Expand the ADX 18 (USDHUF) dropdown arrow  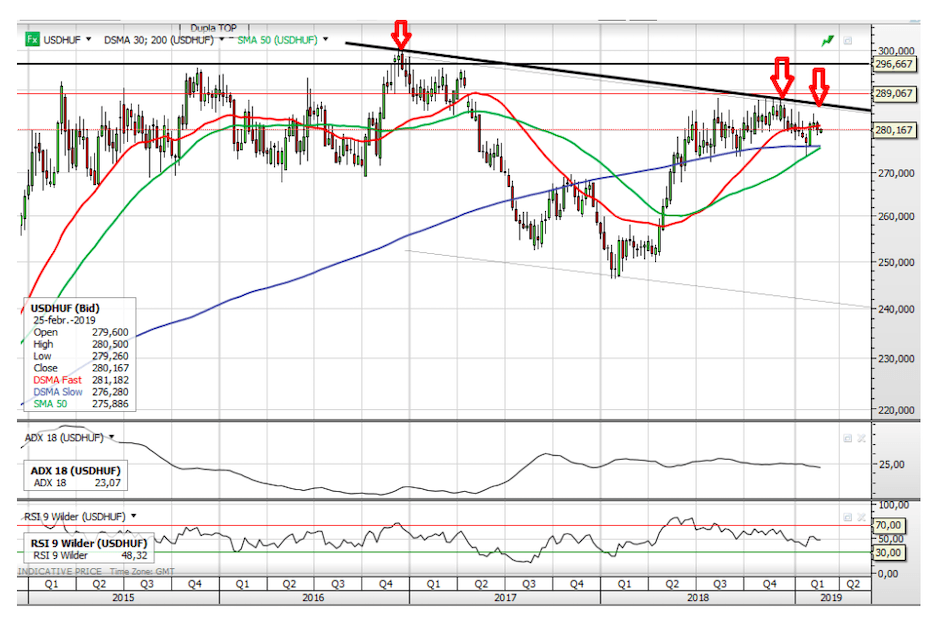111,438
